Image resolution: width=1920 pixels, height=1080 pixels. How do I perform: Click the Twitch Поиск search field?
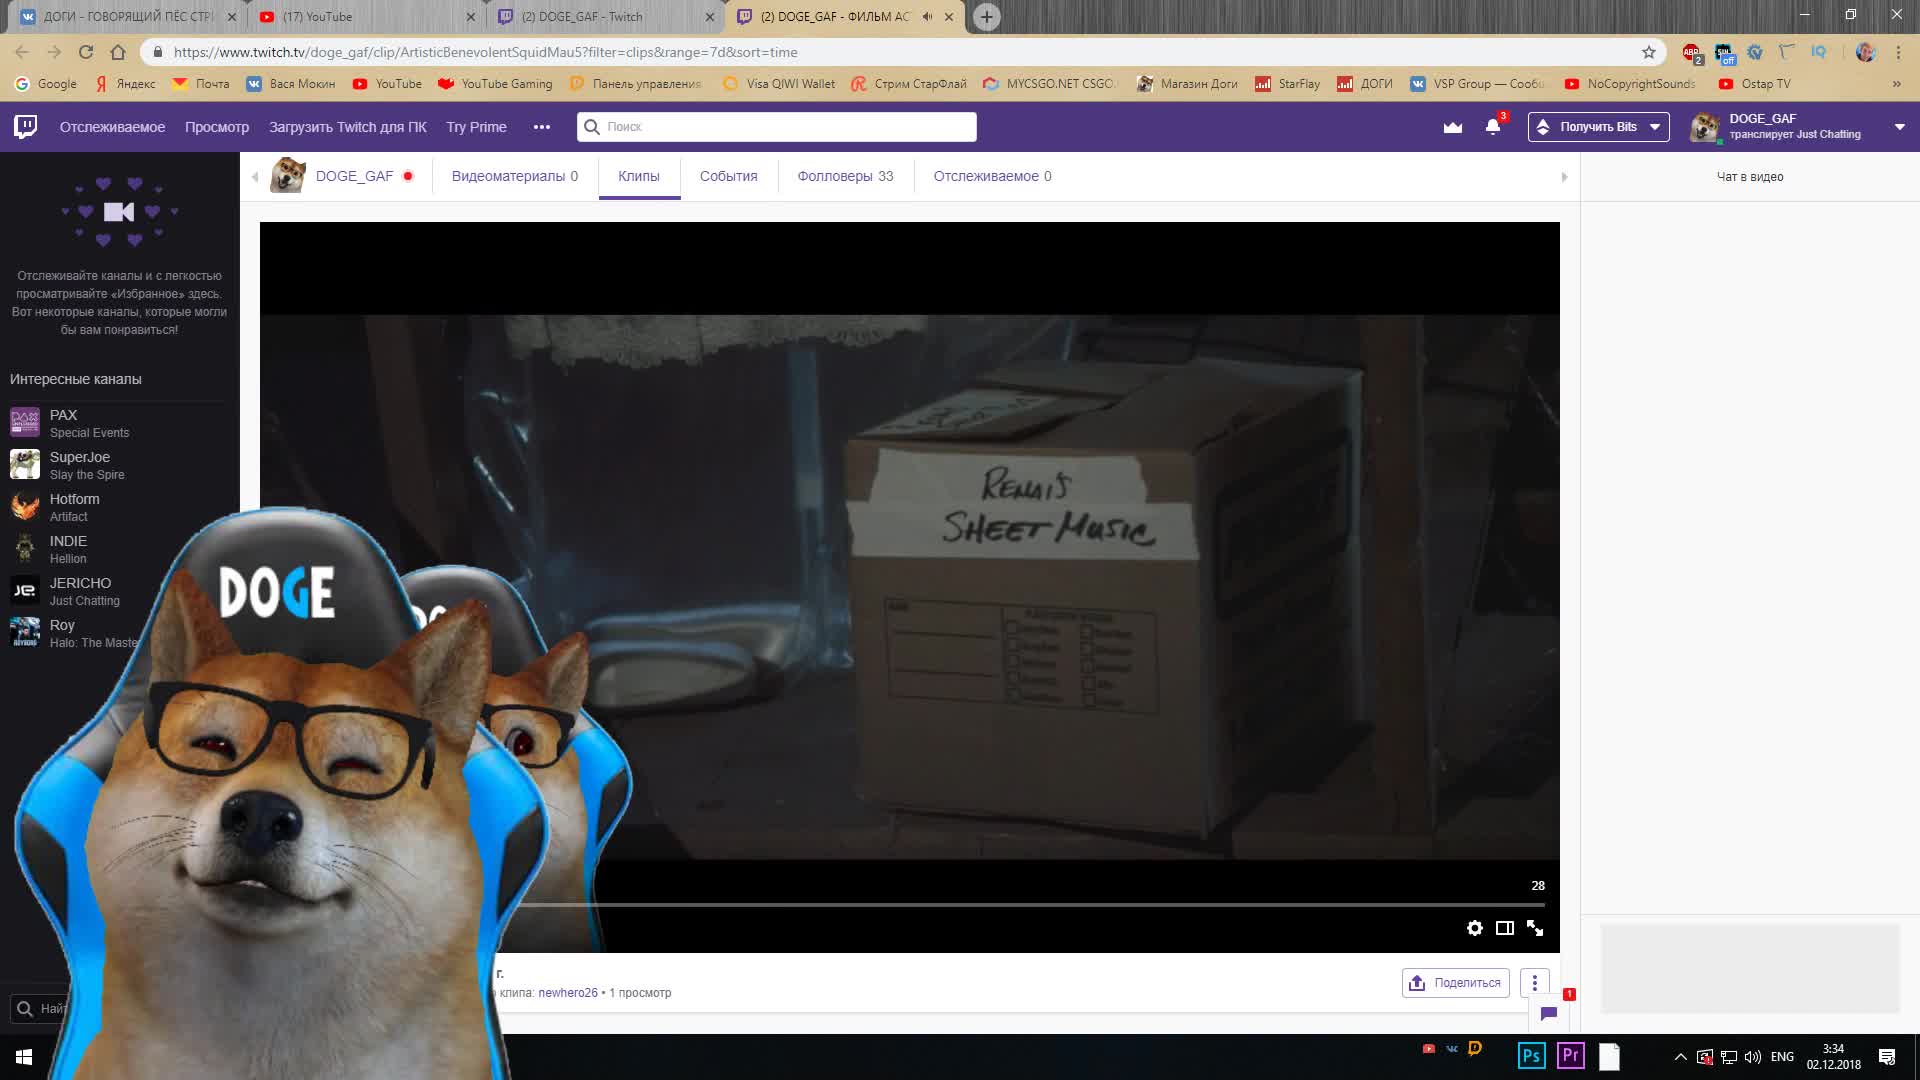click(x=776, y=127)
